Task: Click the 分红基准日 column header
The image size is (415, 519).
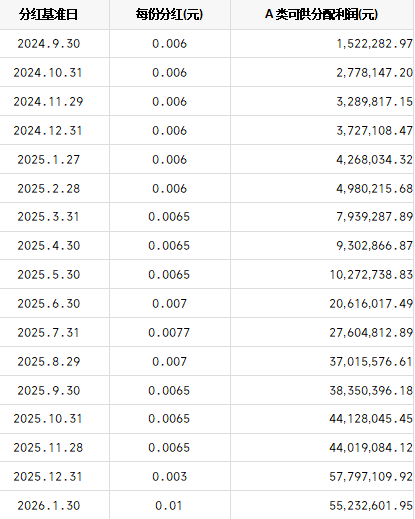Action: click(x=48, y=14)
